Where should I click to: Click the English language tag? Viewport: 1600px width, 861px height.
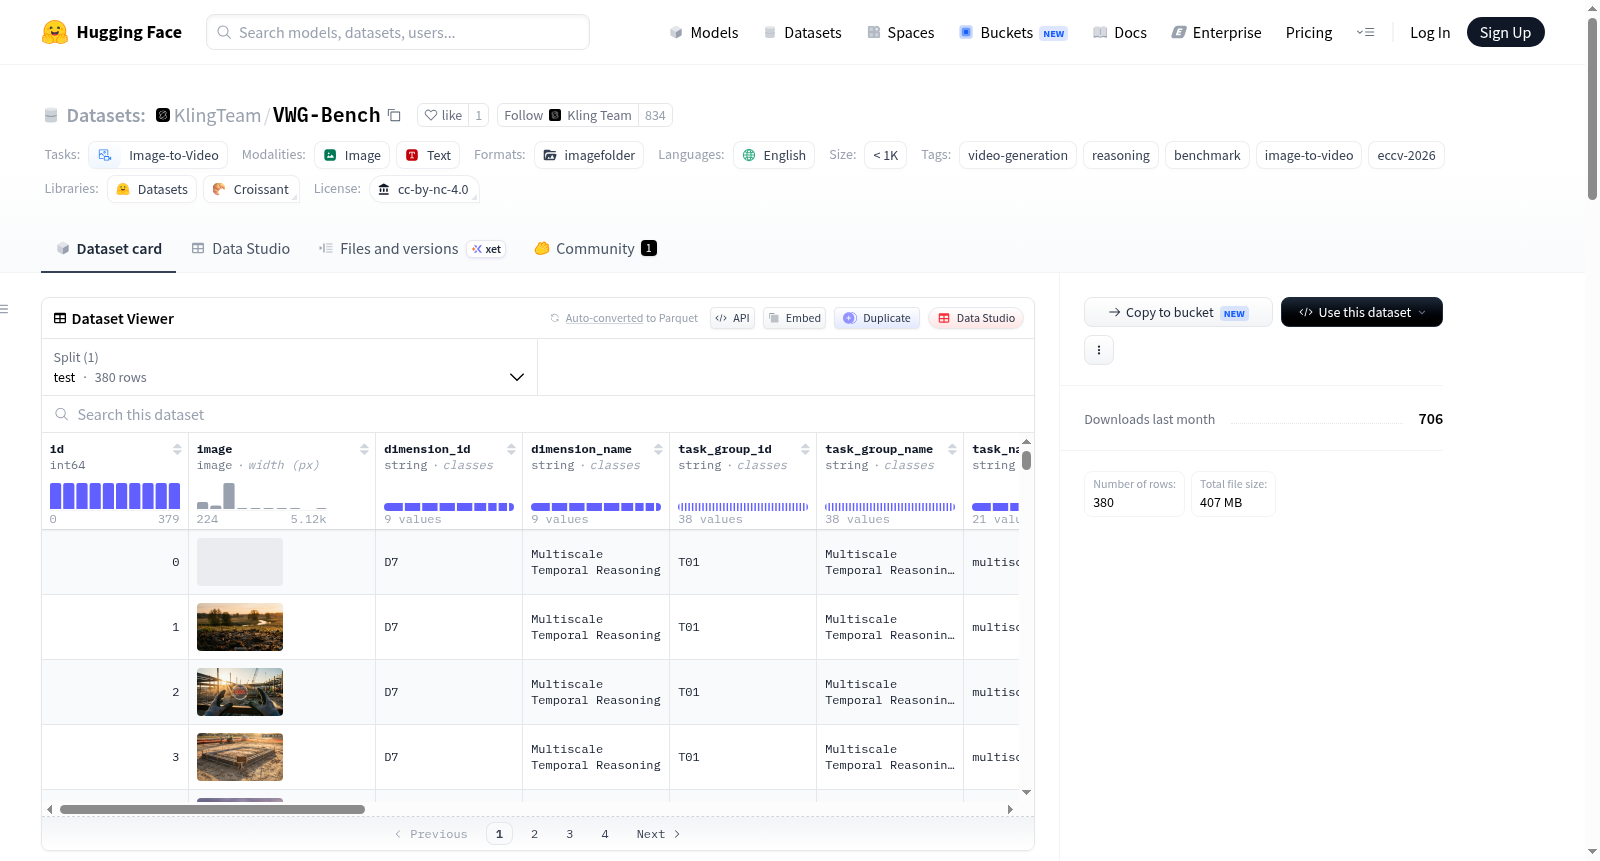coord(774,155)
